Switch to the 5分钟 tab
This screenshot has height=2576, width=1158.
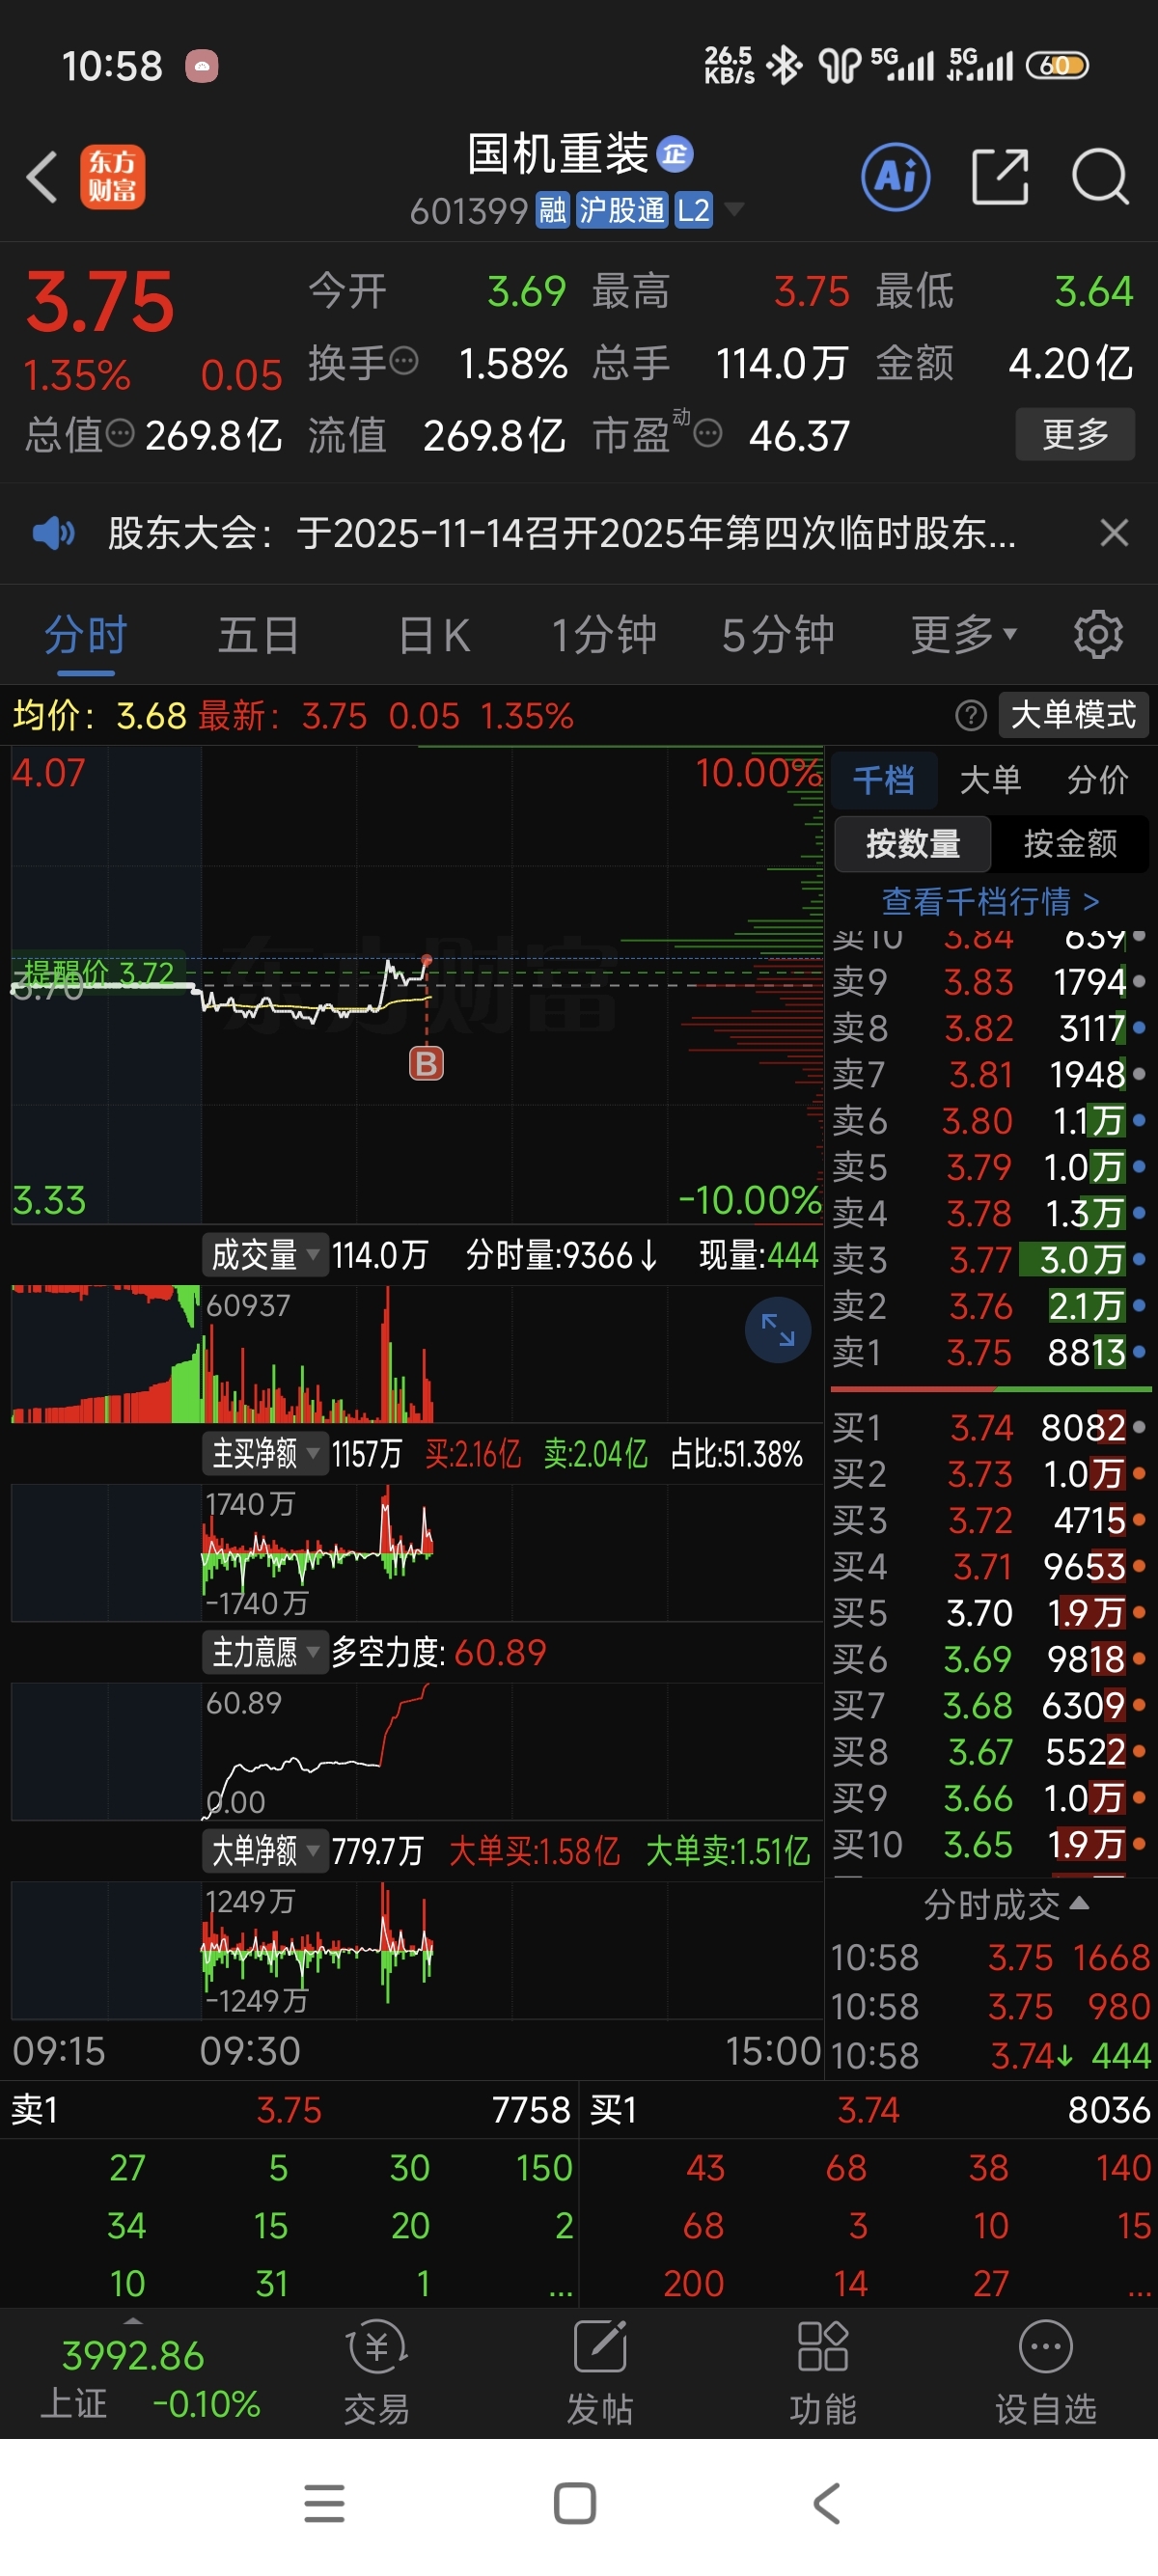[778, 635]
